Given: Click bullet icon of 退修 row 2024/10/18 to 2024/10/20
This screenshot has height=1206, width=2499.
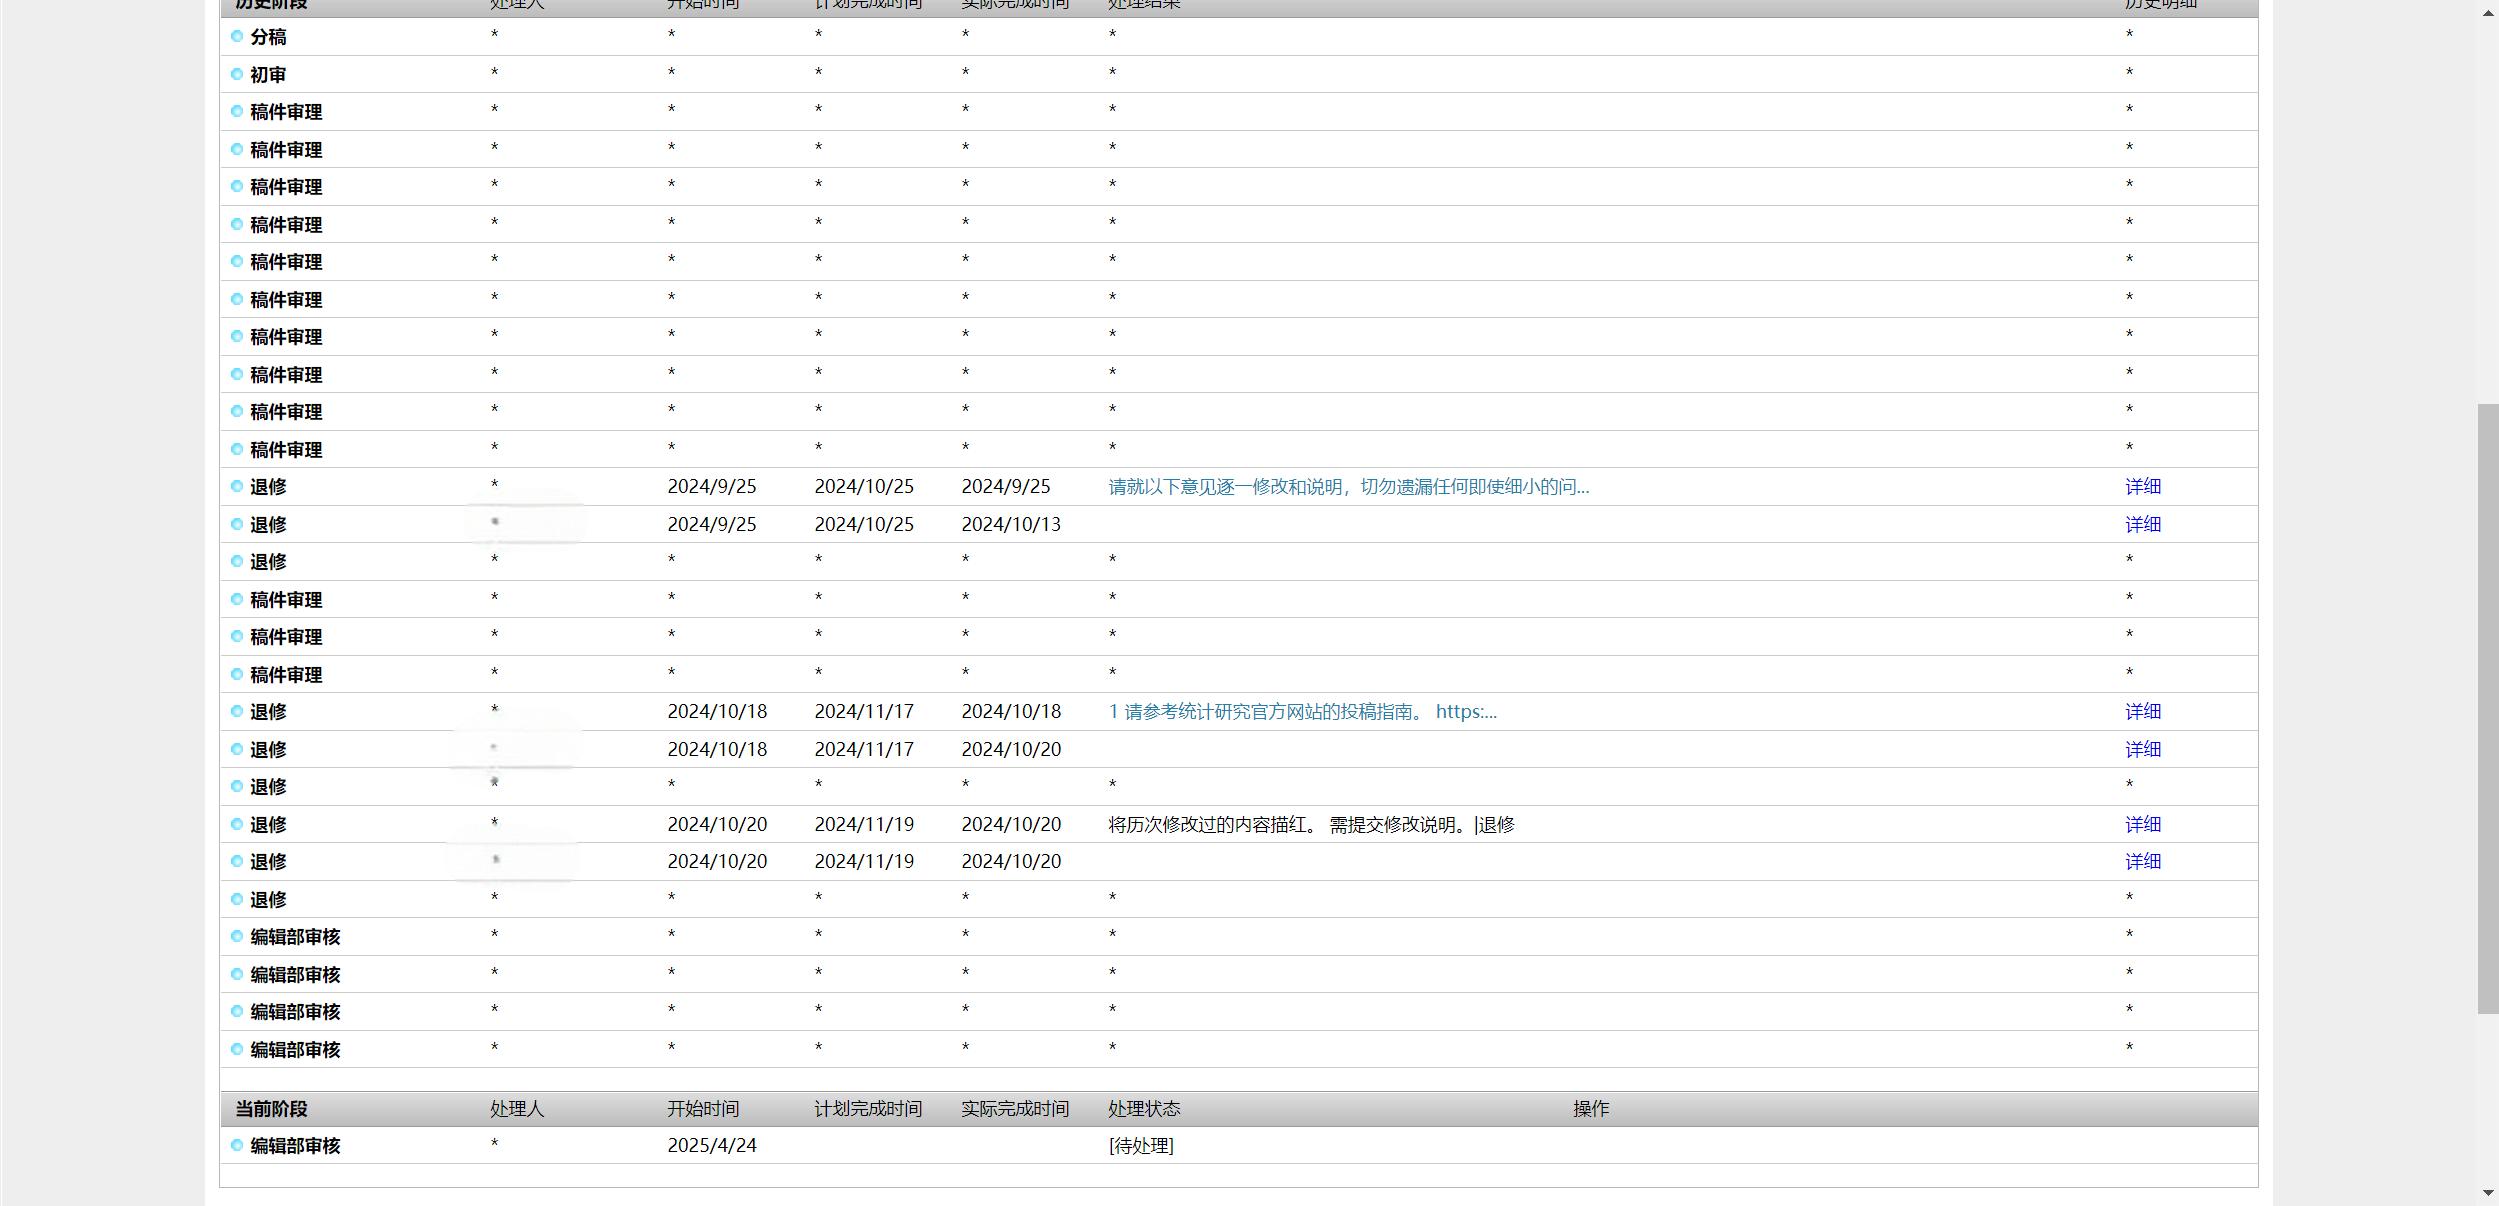Looking at the screenshot, I should point(237,749).
